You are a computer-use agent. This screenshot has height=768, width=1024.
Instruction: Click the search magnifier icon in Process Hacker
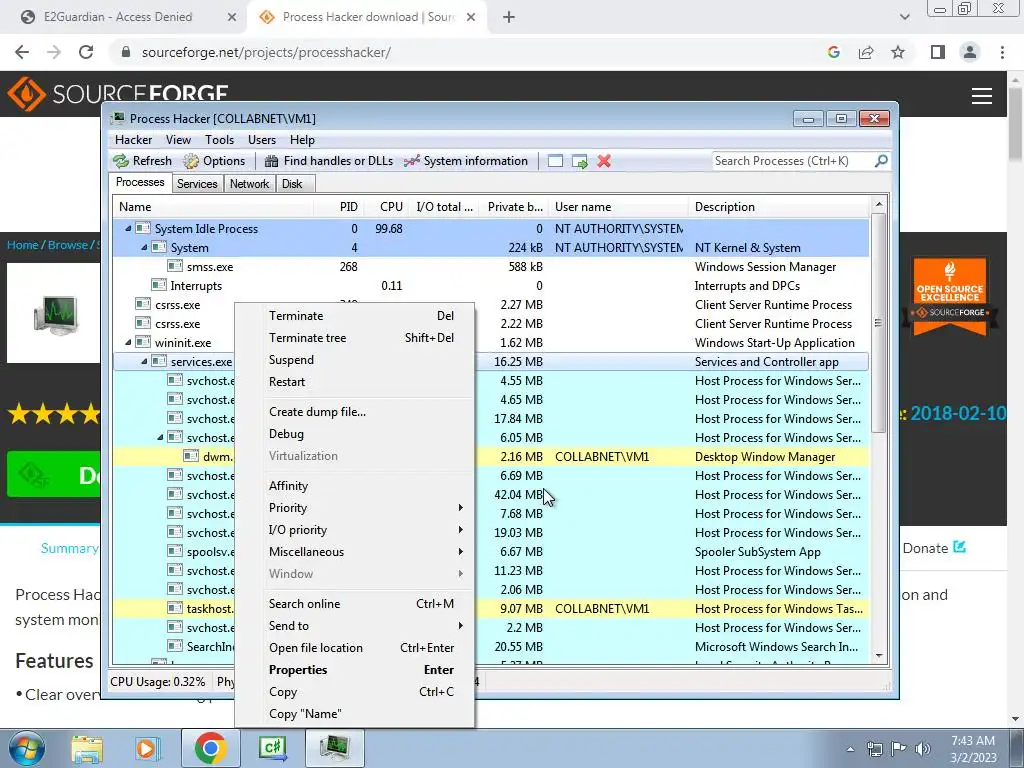tap(881, 160)
